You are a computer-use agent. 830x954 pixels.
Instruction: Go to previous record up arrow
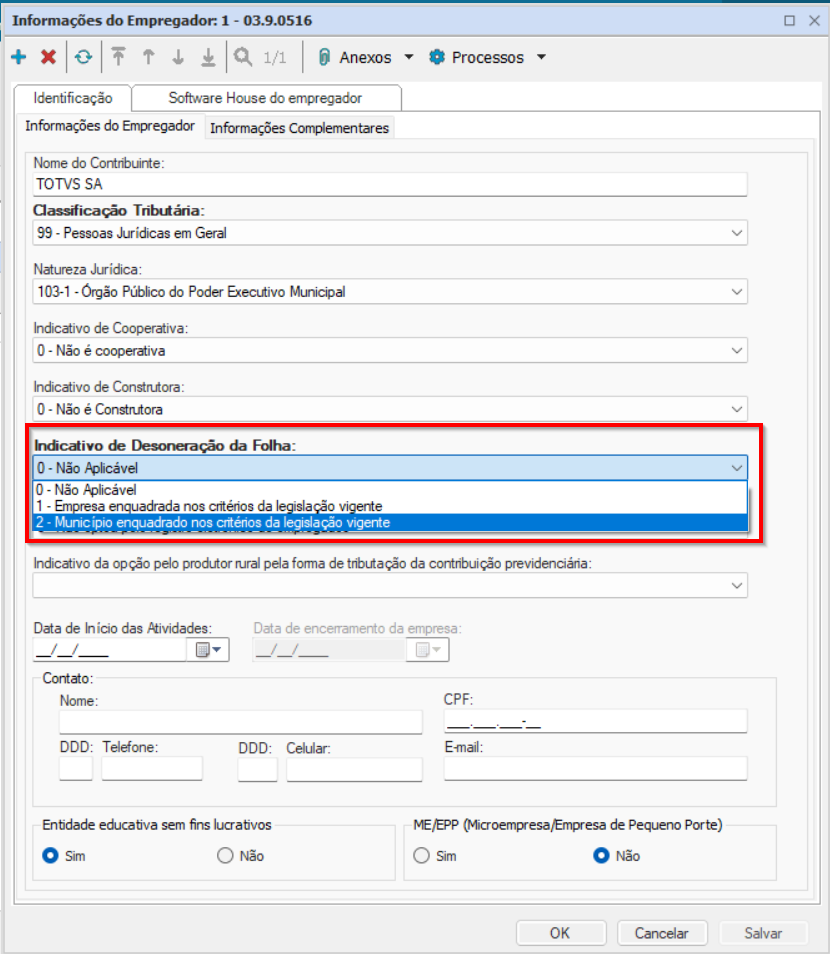(x=148, y=58)
